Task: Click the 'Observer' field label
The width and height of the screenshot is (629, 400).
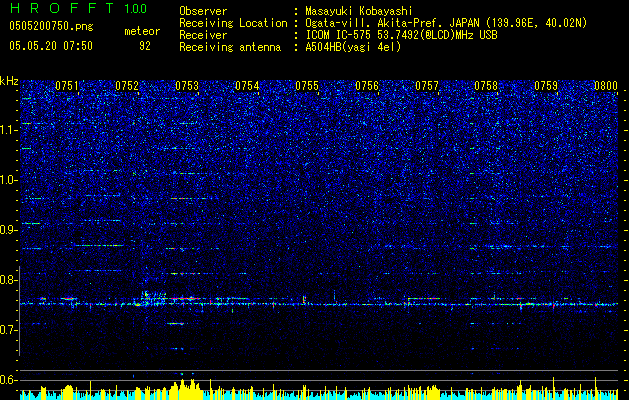Action: [203, 11]
